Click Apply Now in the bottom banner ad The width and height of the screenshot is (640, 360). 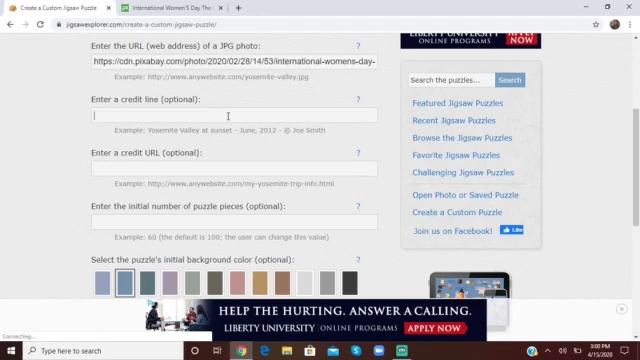(x=434, y=328)
